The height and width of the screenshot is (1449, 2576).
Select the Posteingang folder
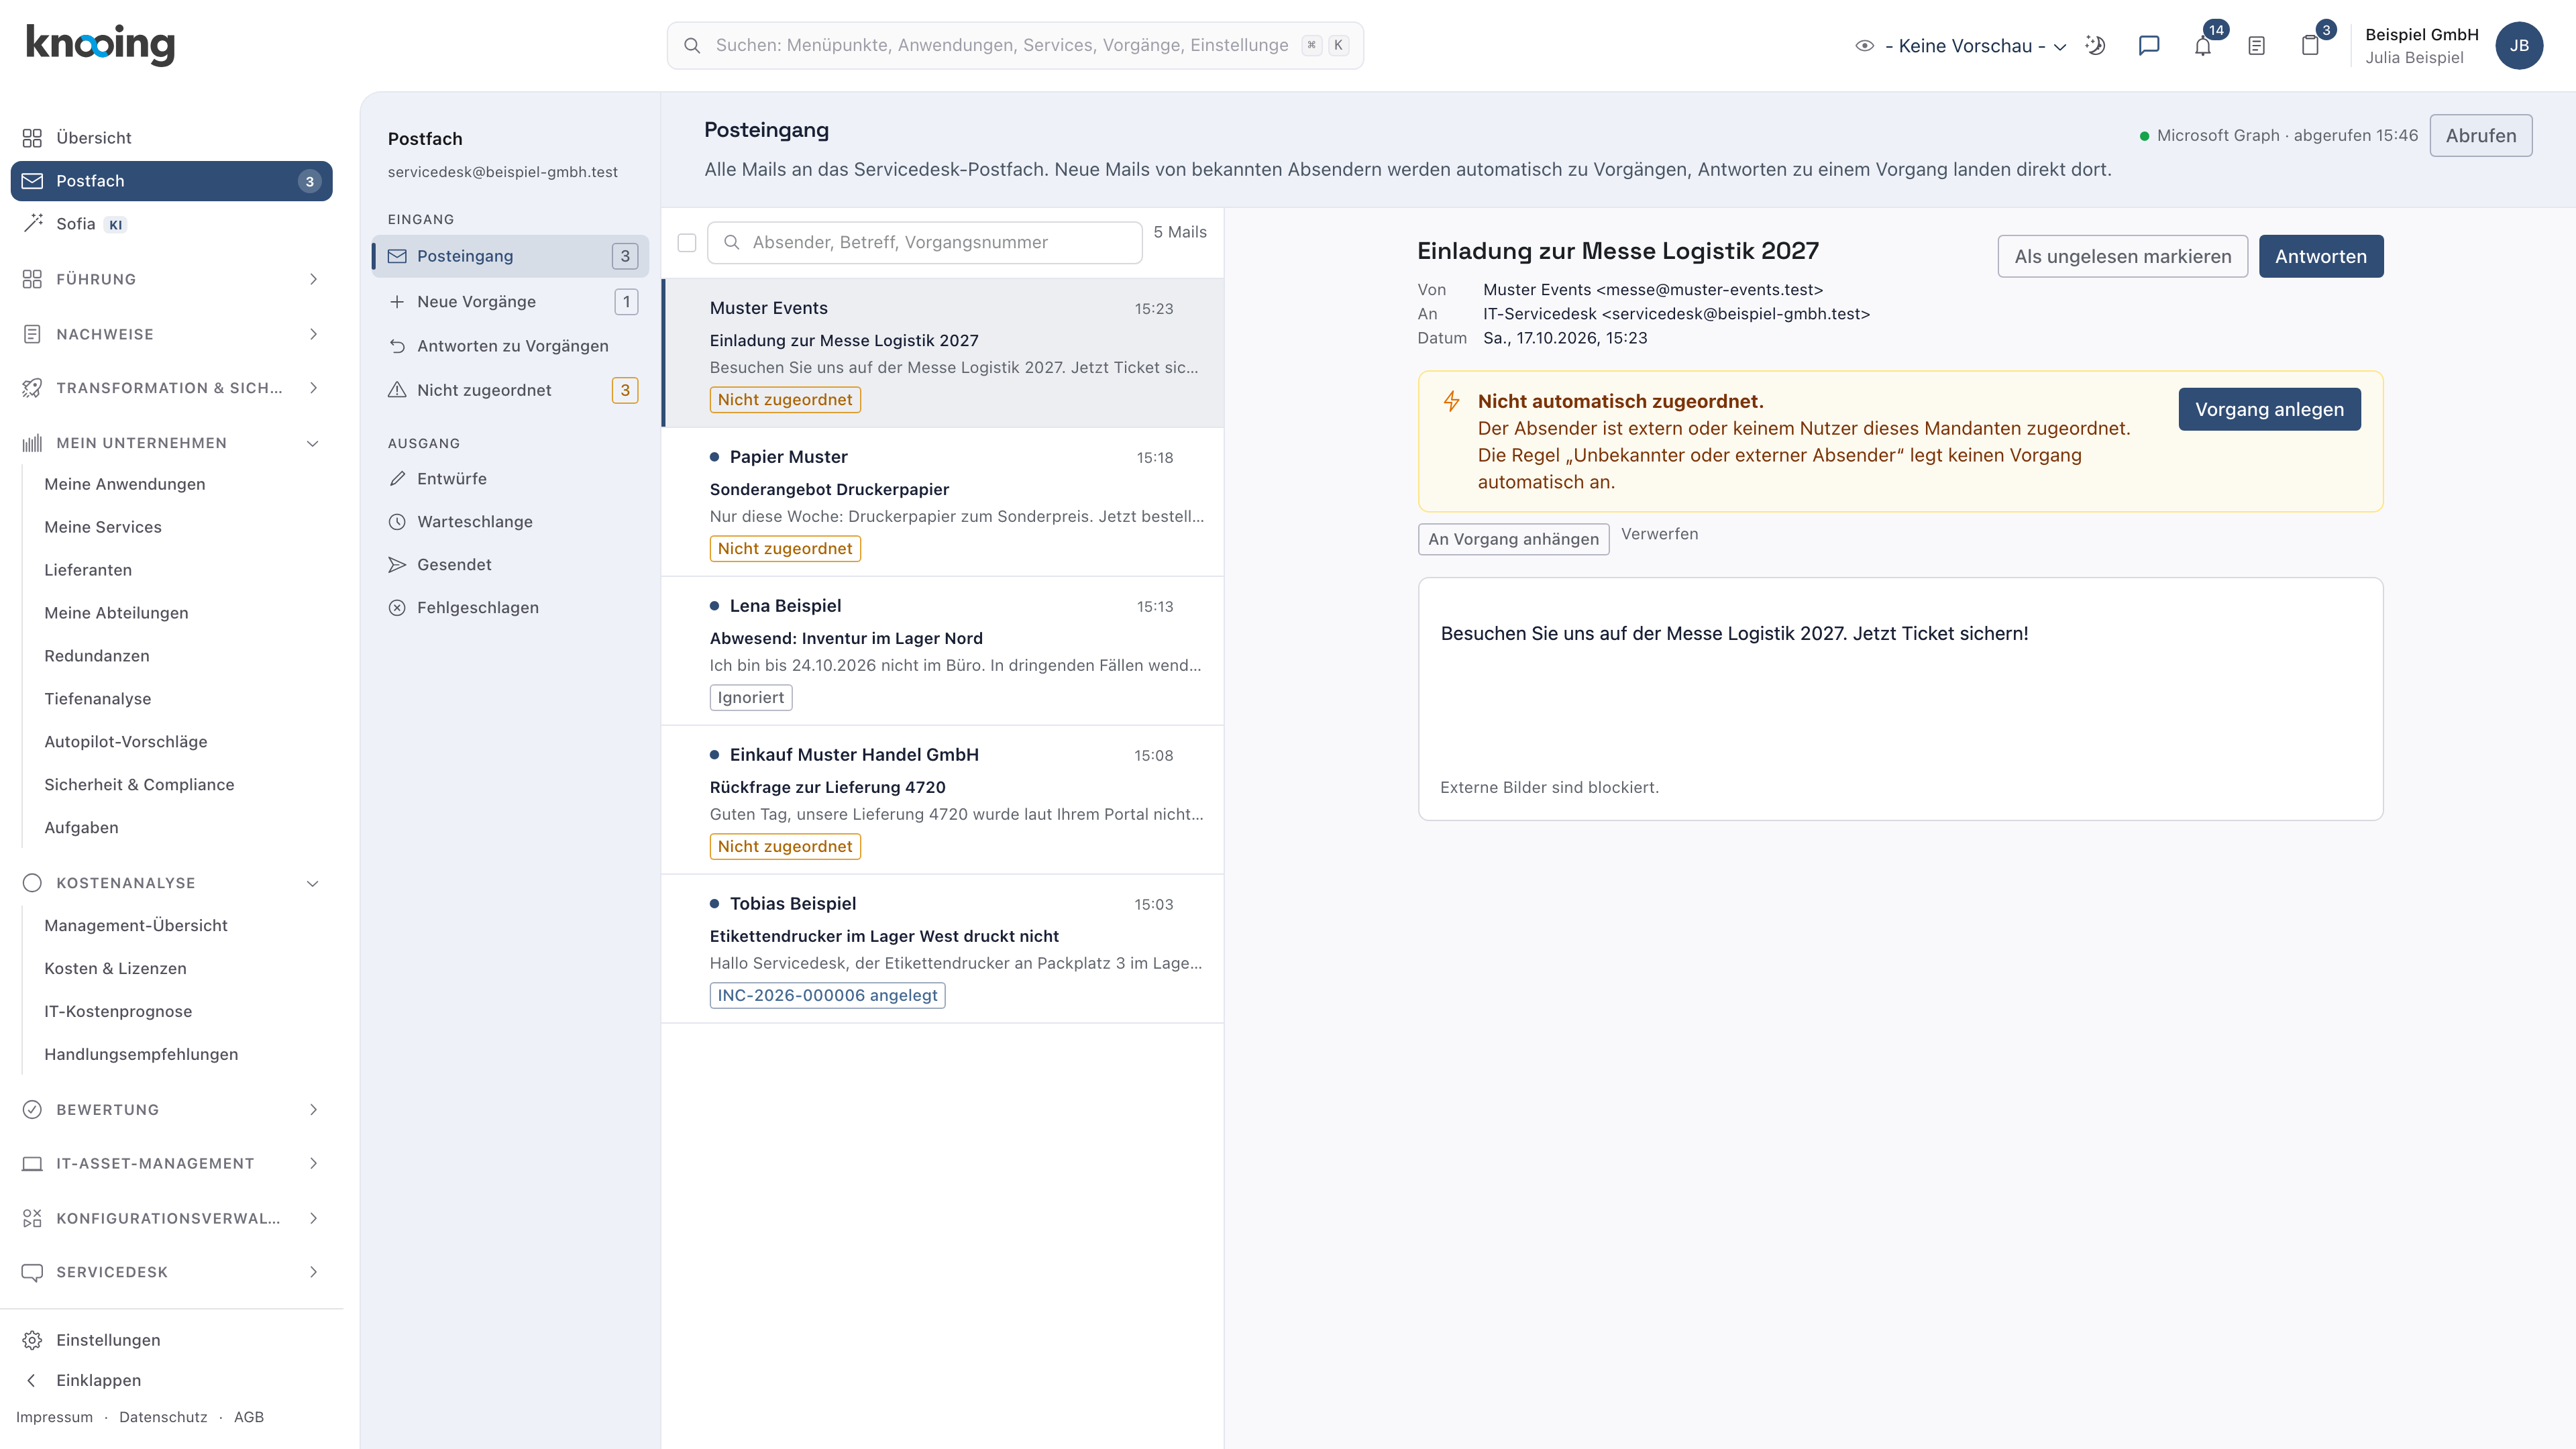(x=510, y=256)
